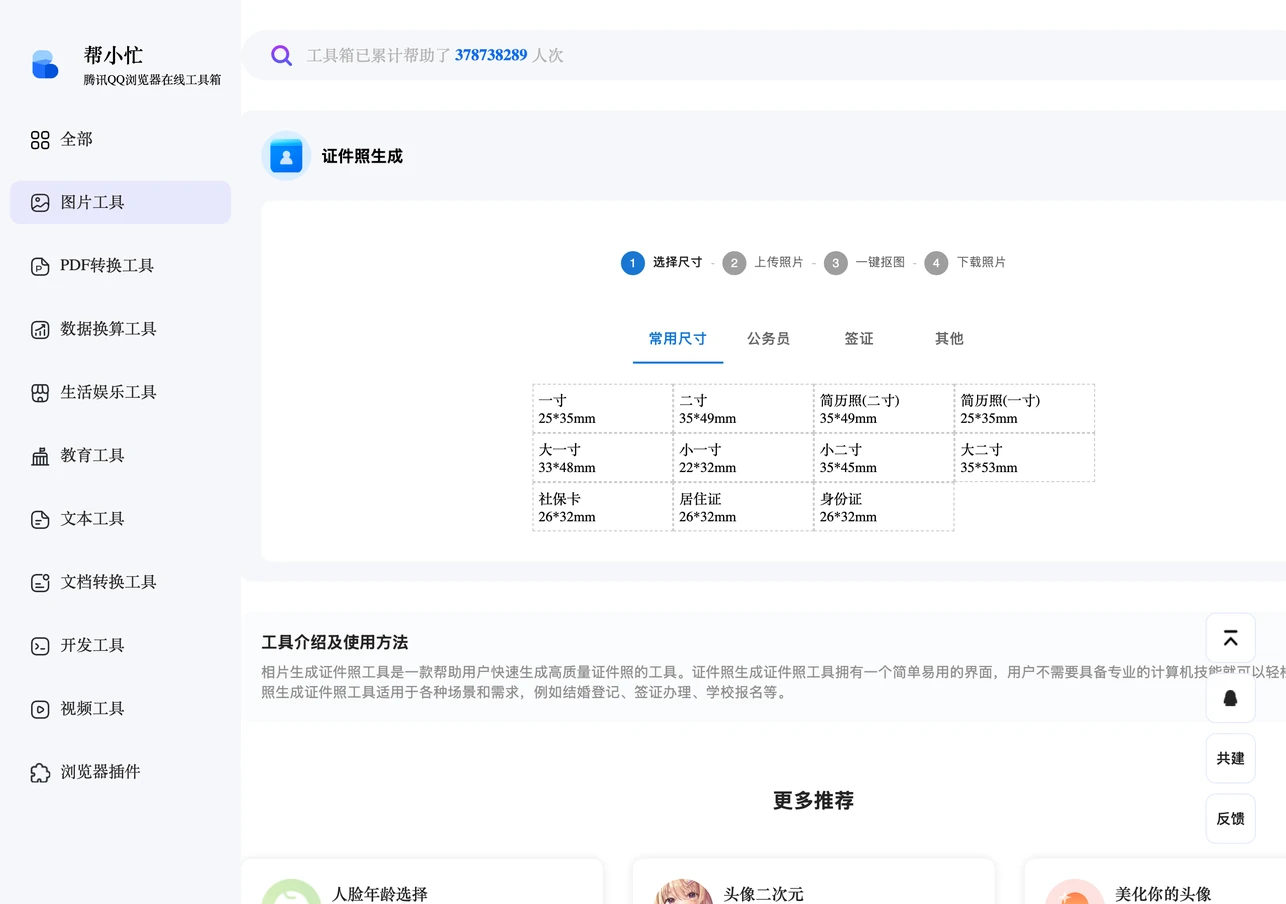Click the 开发工具 terminal icon
The width and height of the screenshot is (1286, 904).
(40, 646)
